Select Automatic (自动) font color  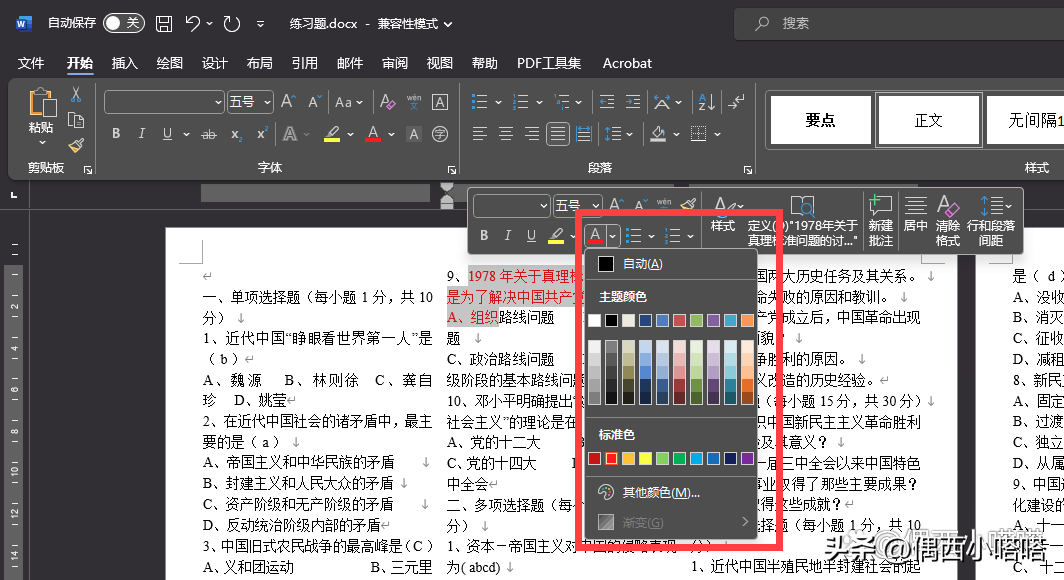click(x=640, y=264)
